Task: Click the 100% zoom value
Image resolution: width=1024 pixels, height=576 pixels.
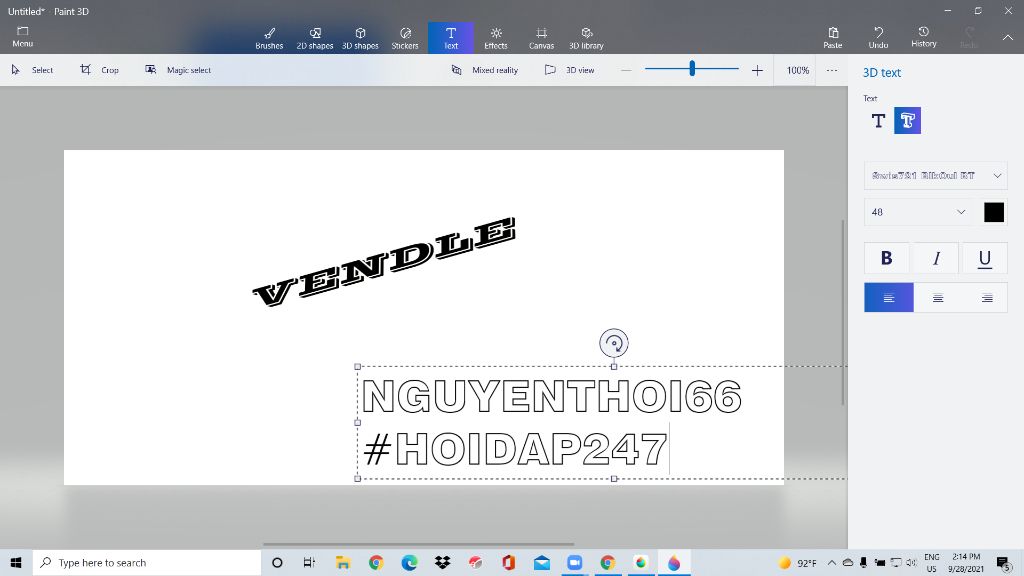Action: point(797,70)
